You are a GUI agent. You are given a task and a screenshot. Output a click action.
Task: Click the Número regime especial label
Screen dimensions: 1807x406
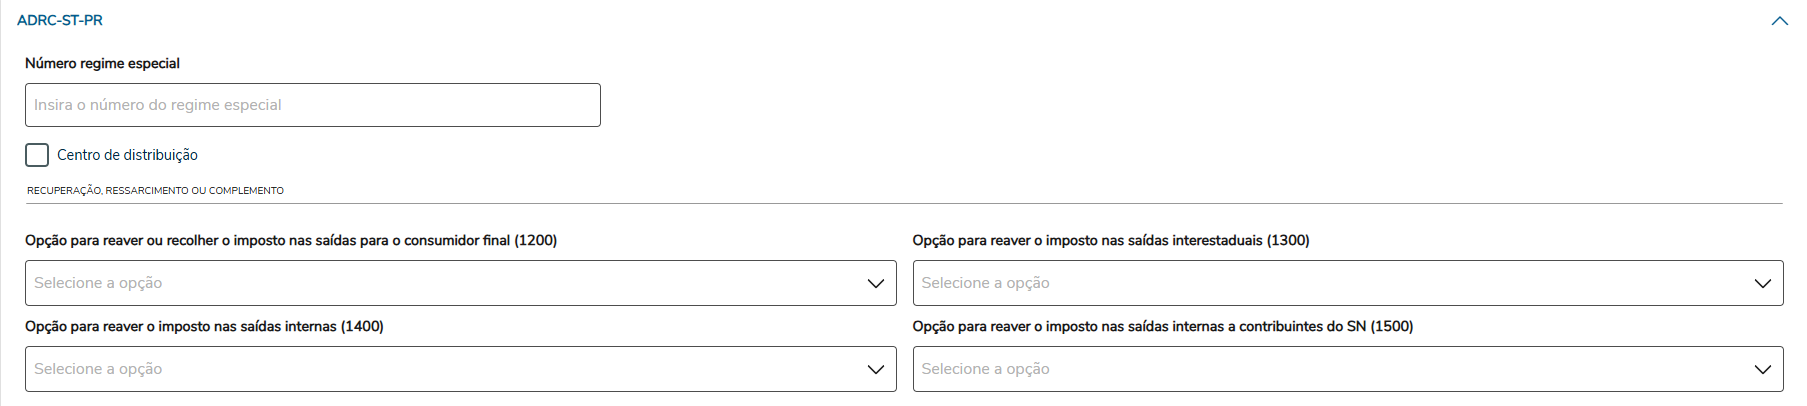(102, 63)
